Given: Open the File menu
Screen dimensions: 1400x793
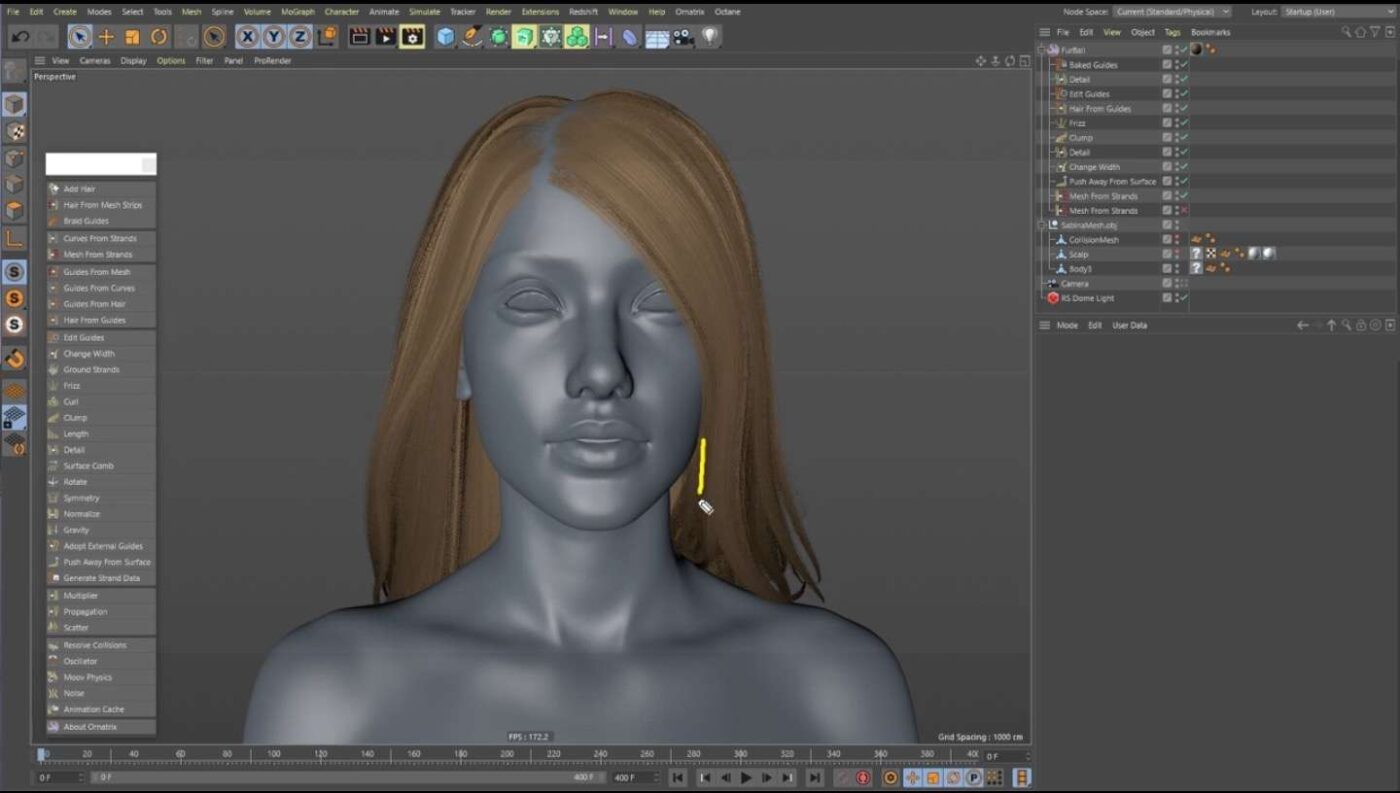Looking at the screenshot, I should coord(13,12).
